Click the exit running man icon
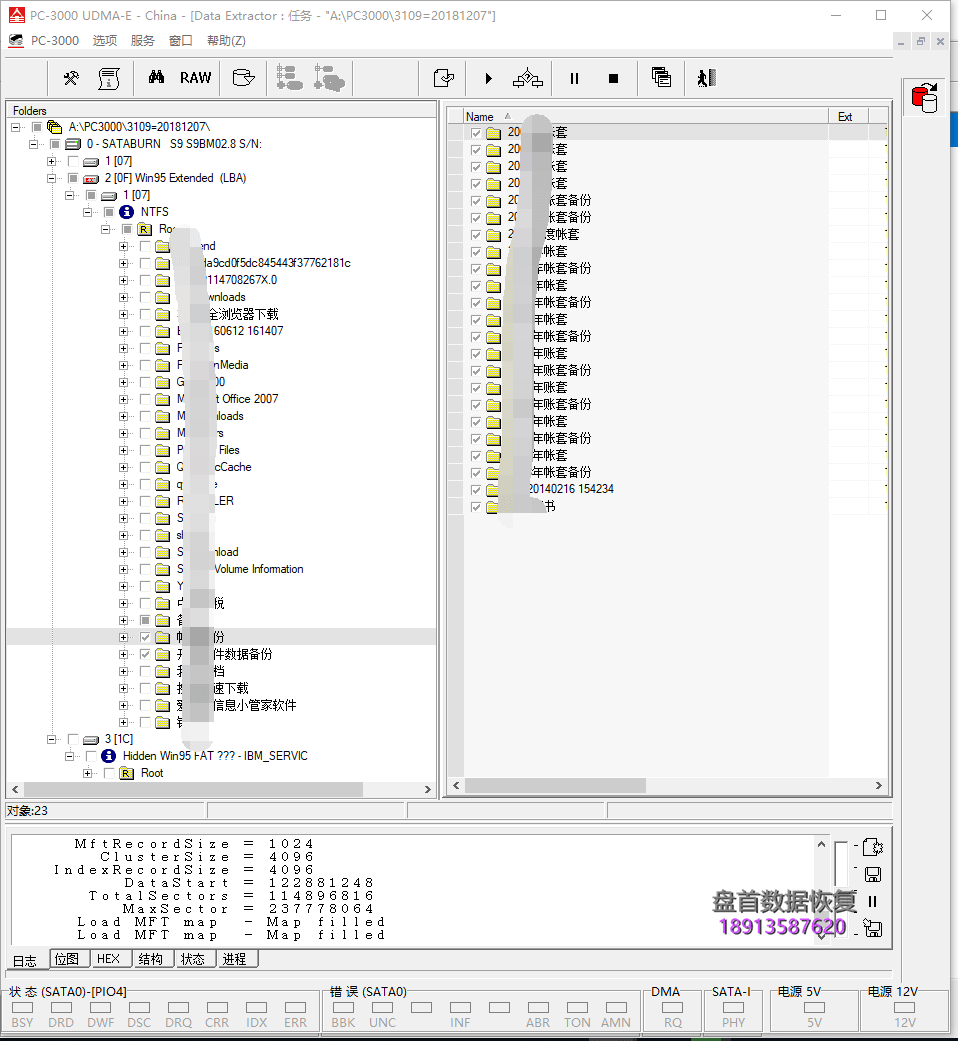Image resolution: width=958 pixels, height=1041 pixels. point(706,78)
